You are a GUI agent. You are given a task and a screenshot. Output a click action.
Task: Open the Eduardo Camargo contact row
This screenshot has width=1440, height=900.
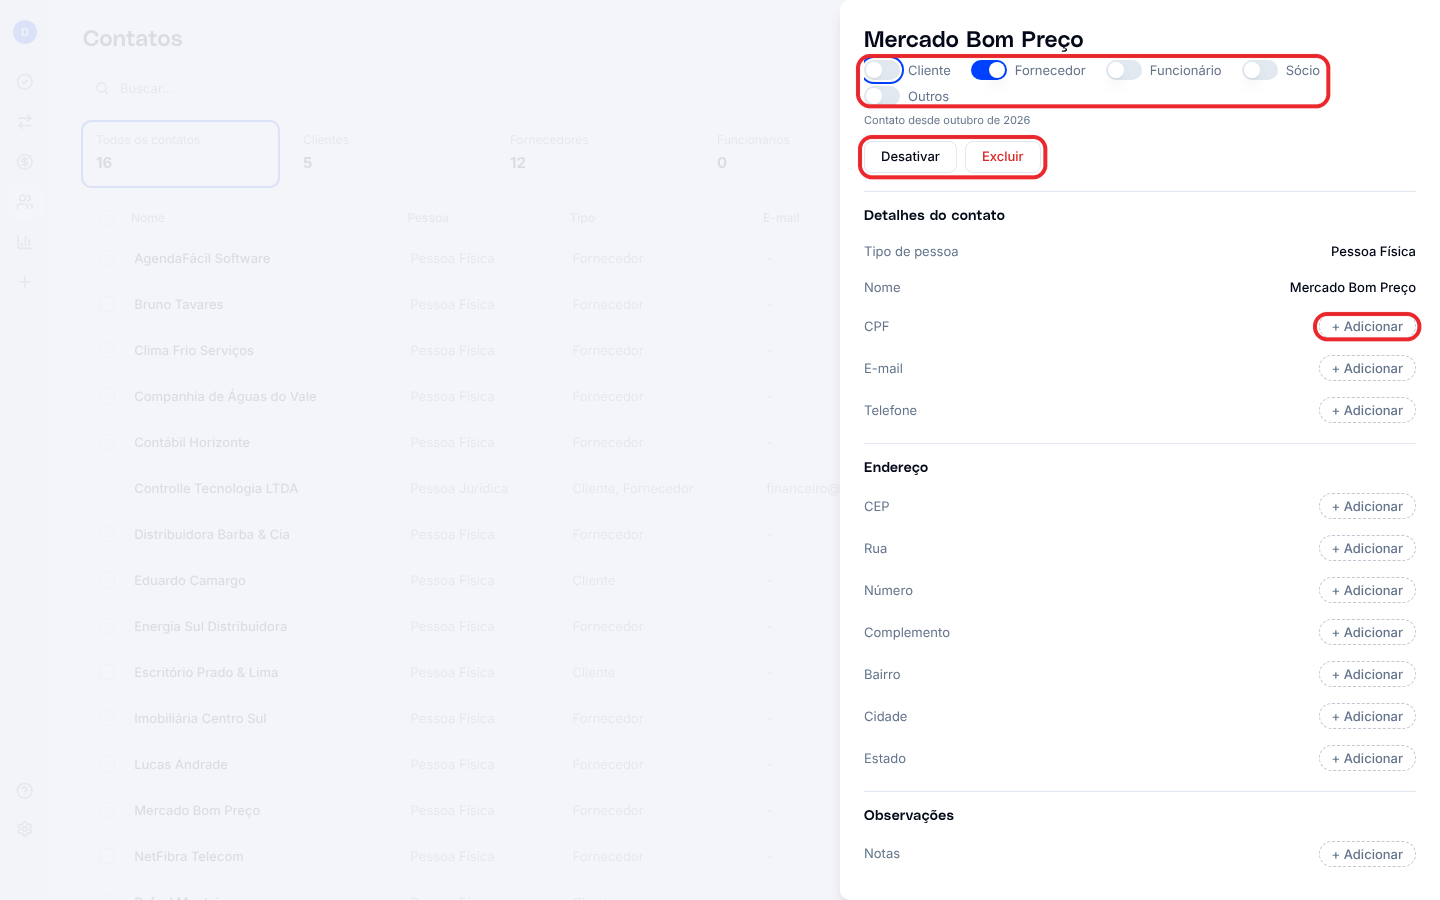click(x=460, y=581)
